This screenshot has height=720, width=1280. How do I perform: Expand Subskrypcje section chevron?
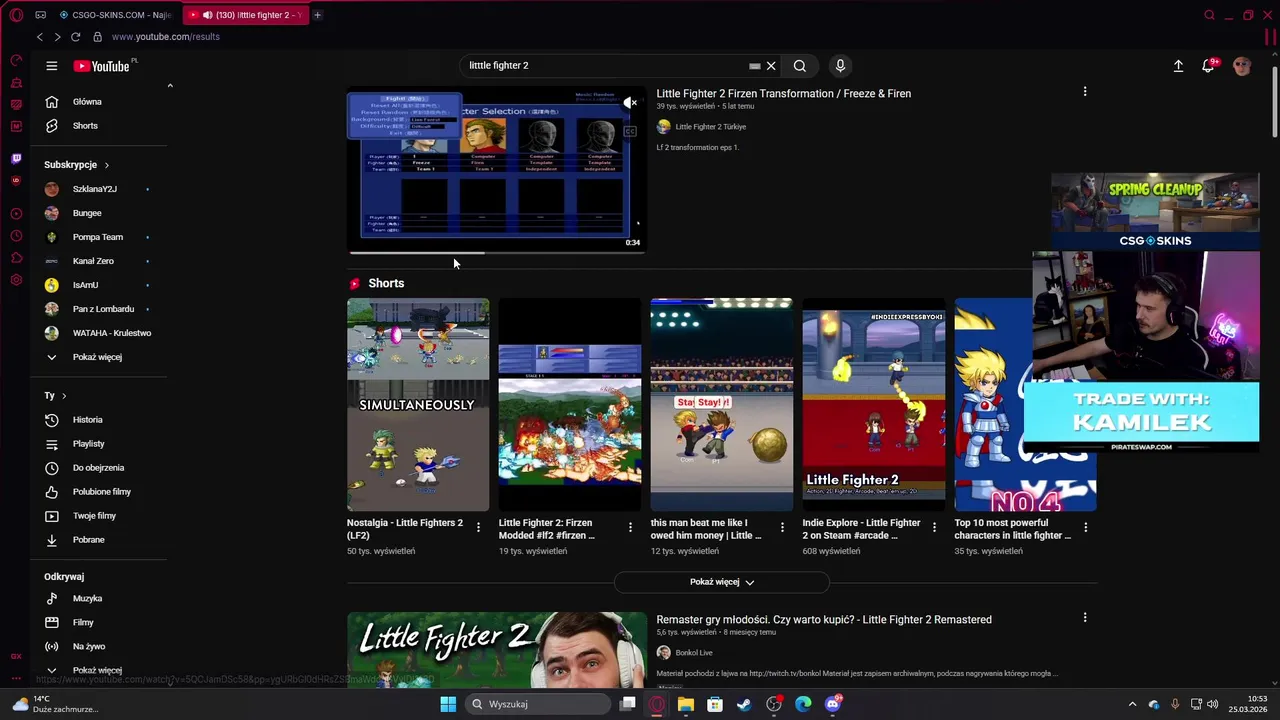[x=106, y=165]
